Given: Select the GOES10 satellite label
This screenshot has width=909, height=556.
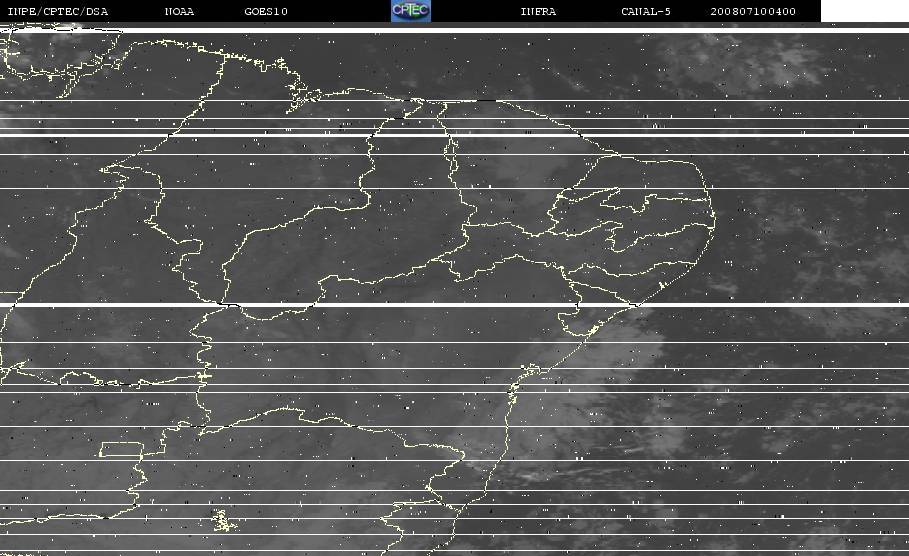Looking at the screenshot, I should (266, 11).
